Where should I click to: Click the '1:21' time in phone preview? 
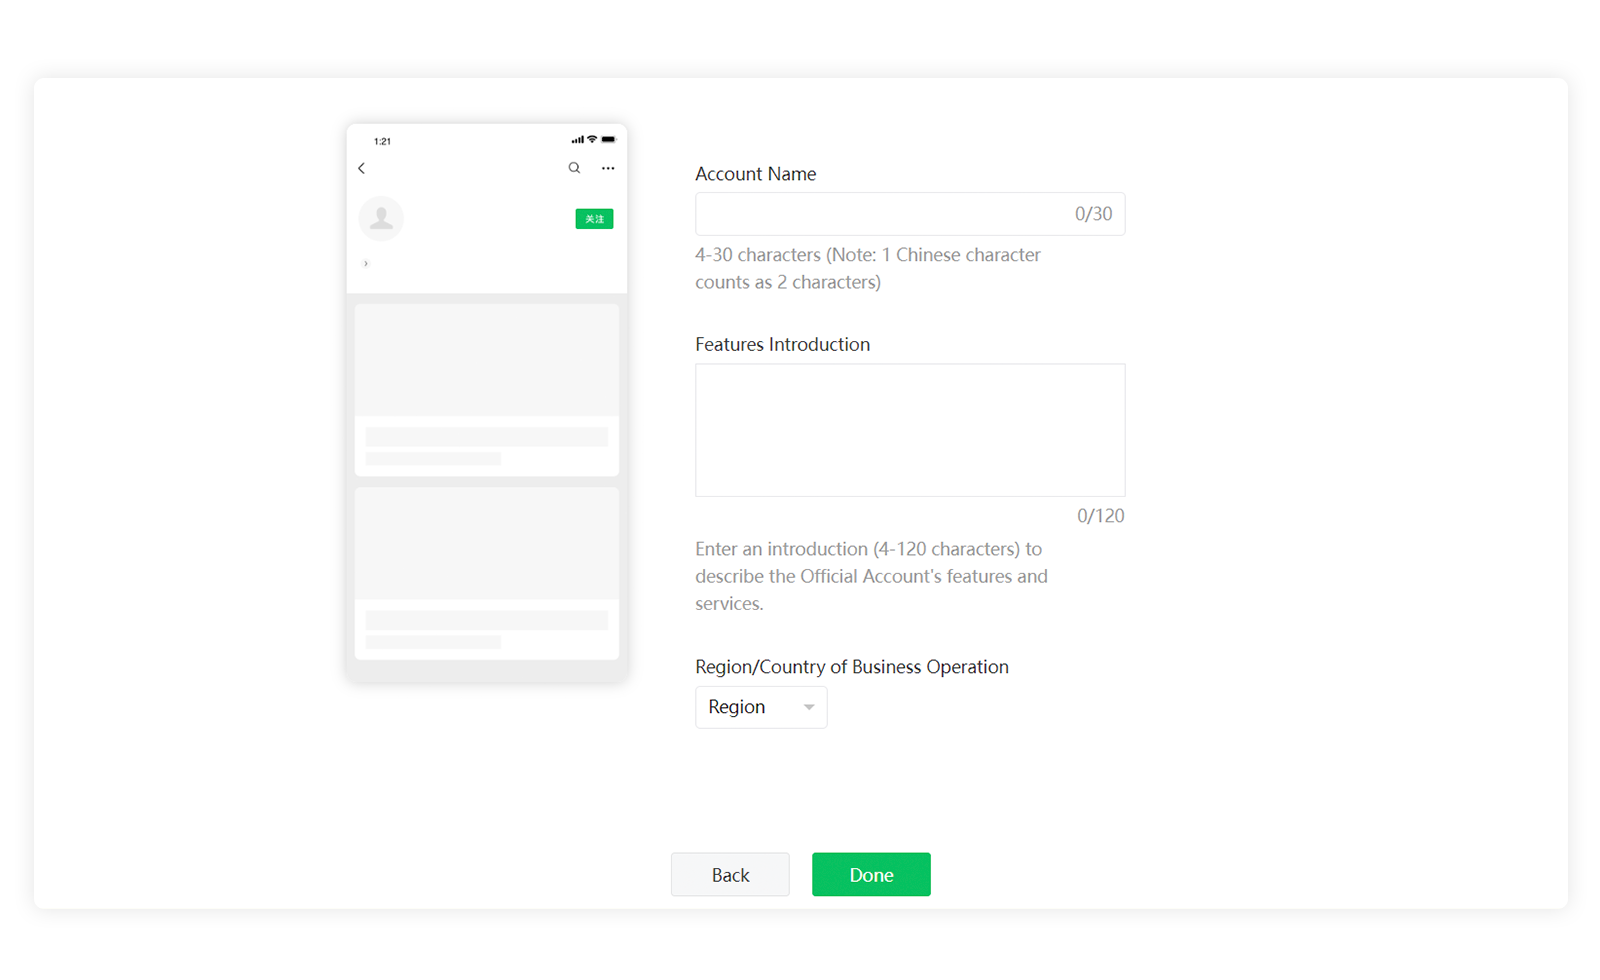coord(382,141)
